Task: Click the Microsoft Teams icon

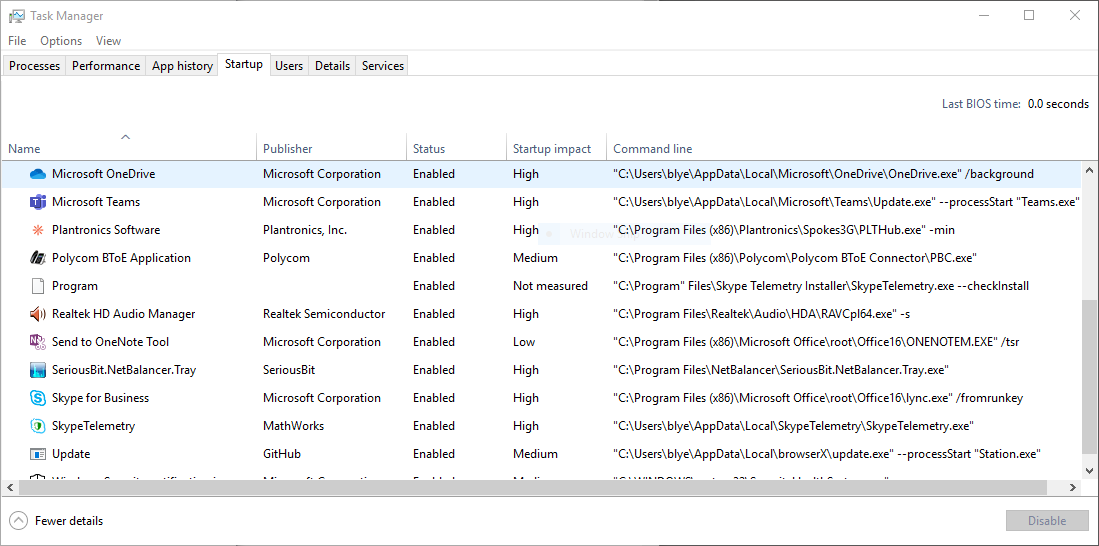Action: [x=38, y=202]
